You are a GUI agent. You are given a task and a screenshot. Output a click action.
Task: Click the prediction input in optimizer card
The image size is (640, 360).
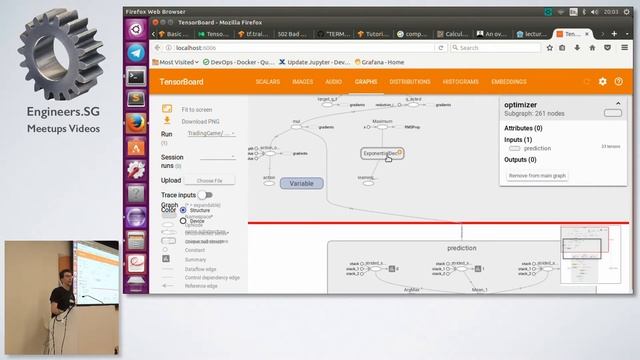(x=537, y=148)
